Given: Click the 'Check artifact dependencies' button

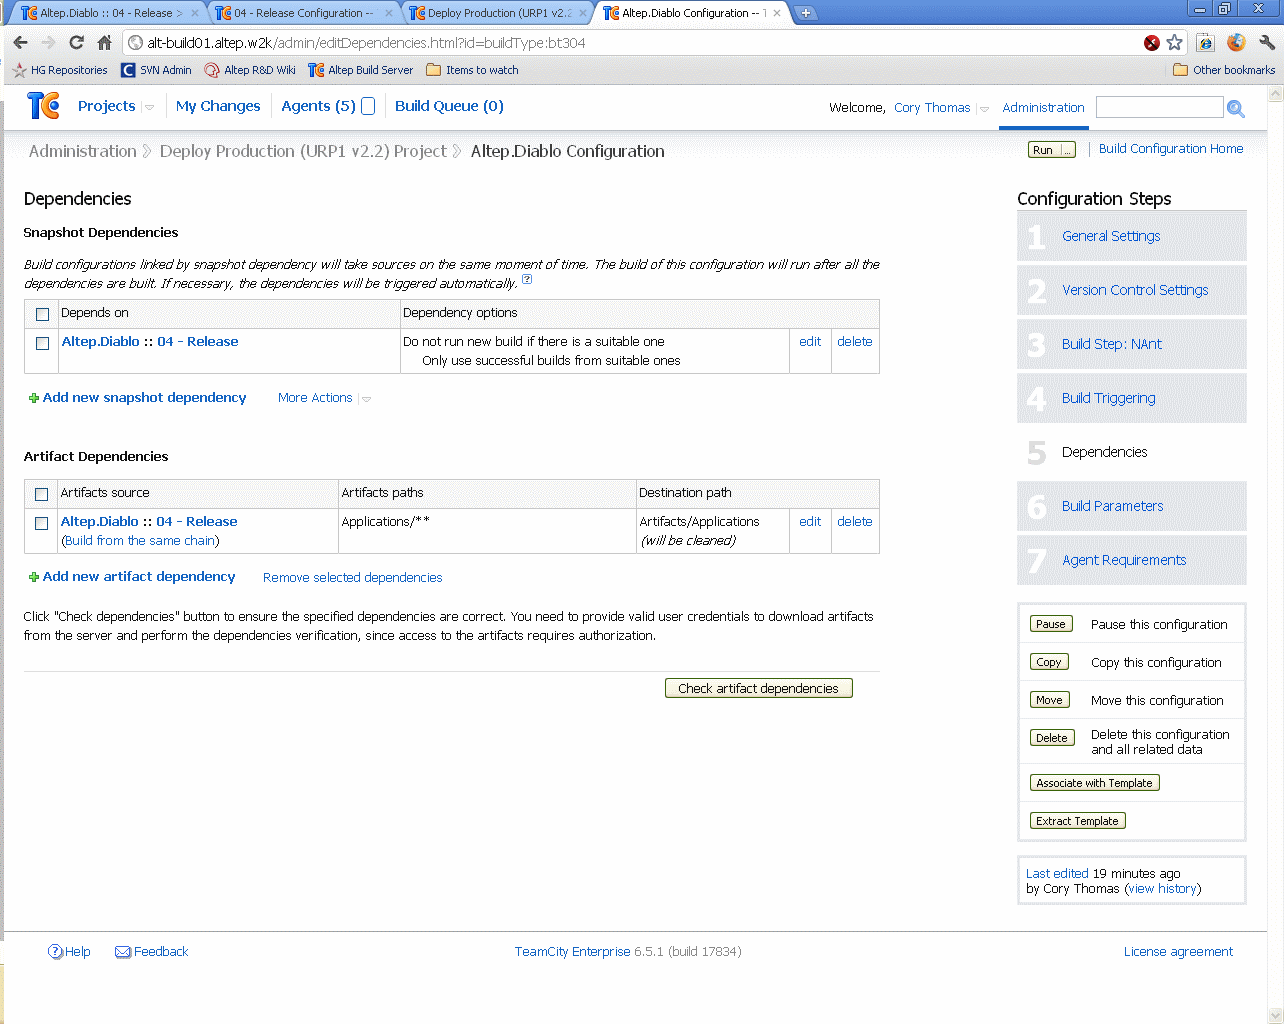Looking at the screenshot, I should tap(758, 688).
